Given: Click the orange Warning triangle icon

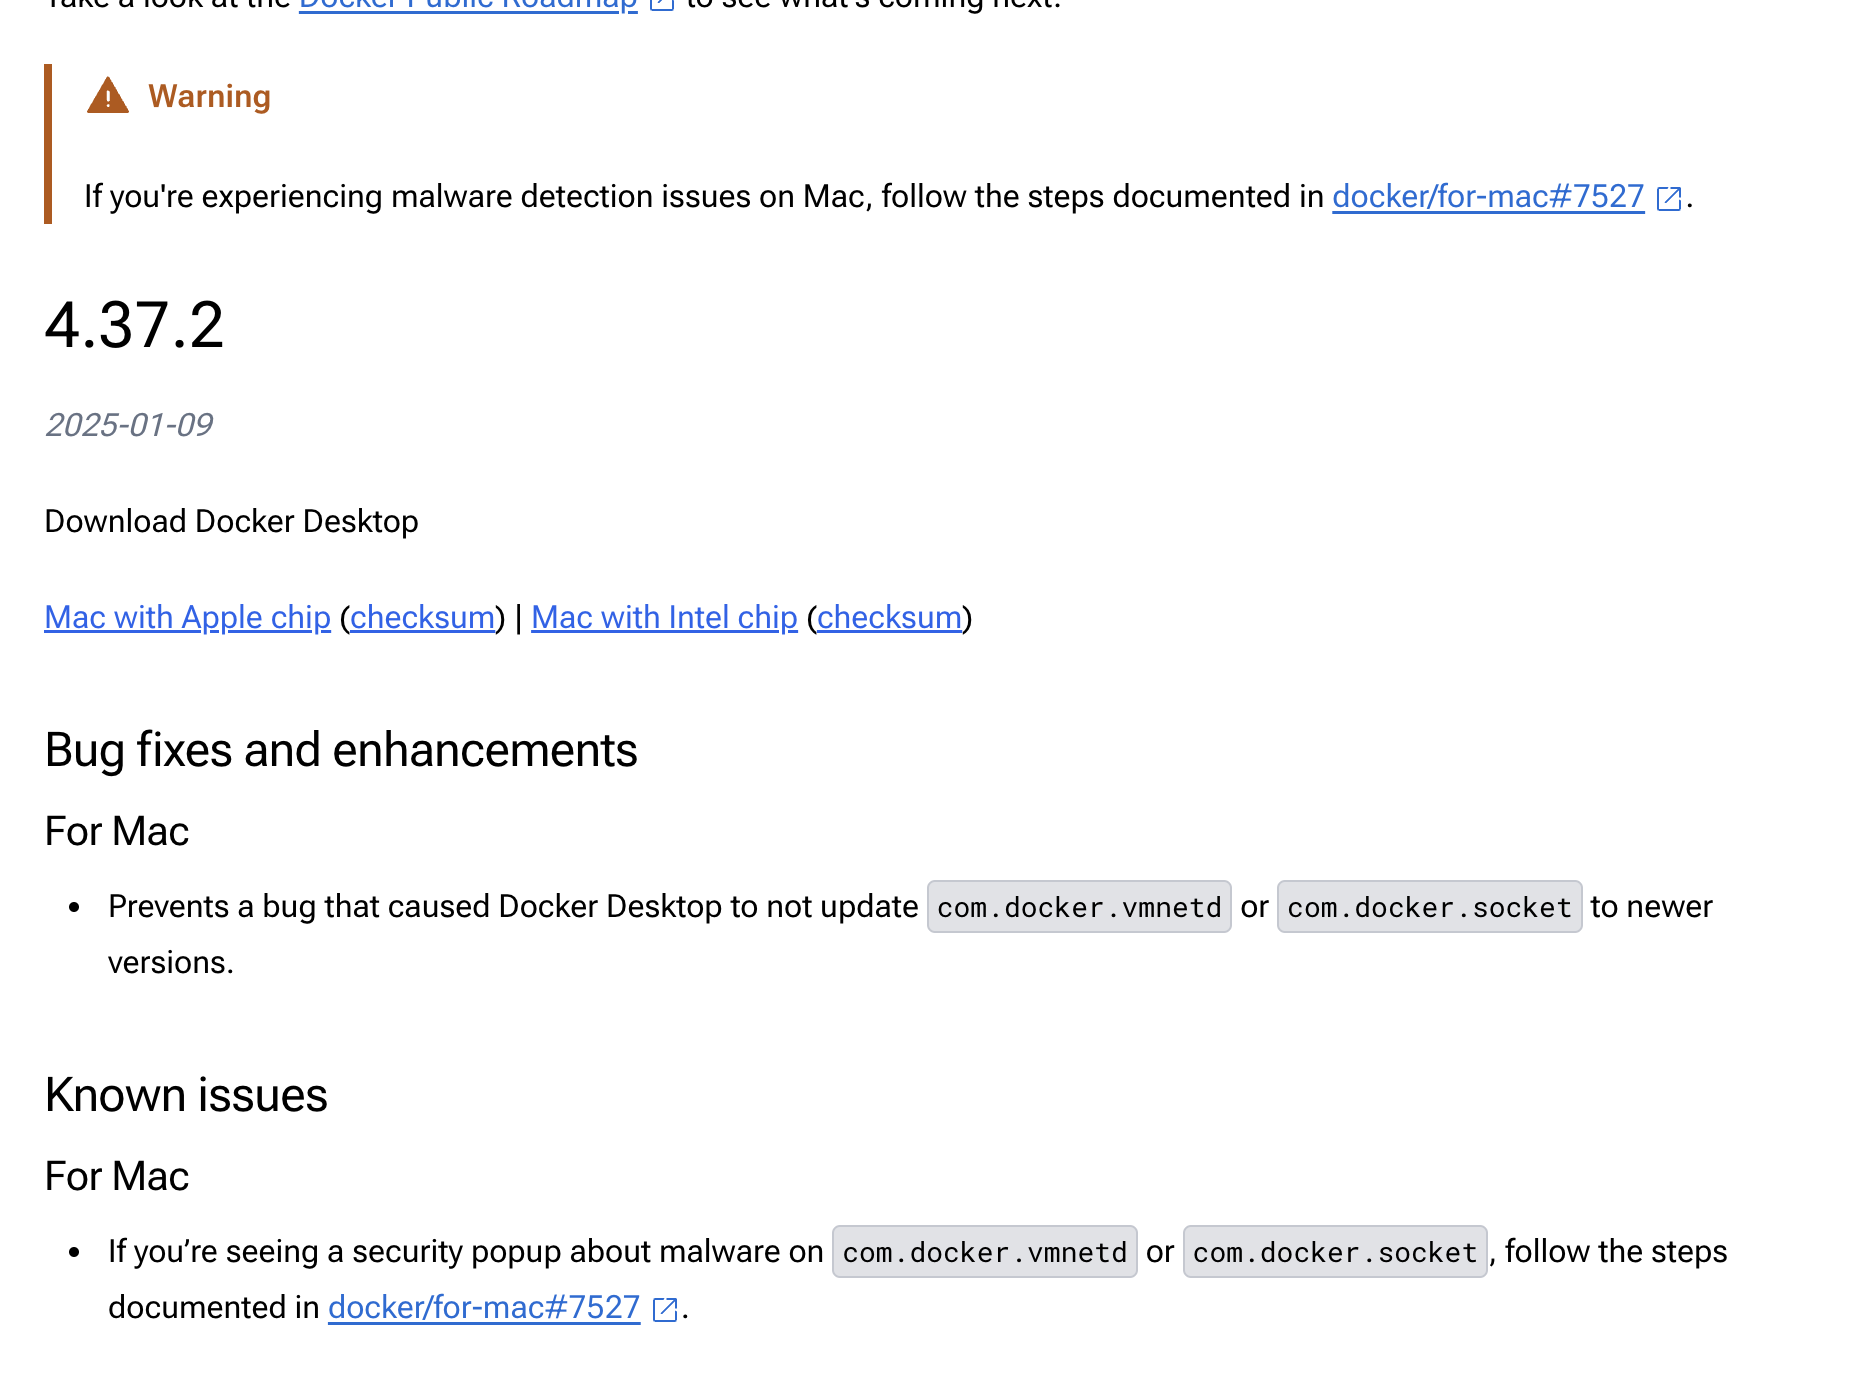Looking at the screenshot, I should pyautogui.click(x=108, y=96).
